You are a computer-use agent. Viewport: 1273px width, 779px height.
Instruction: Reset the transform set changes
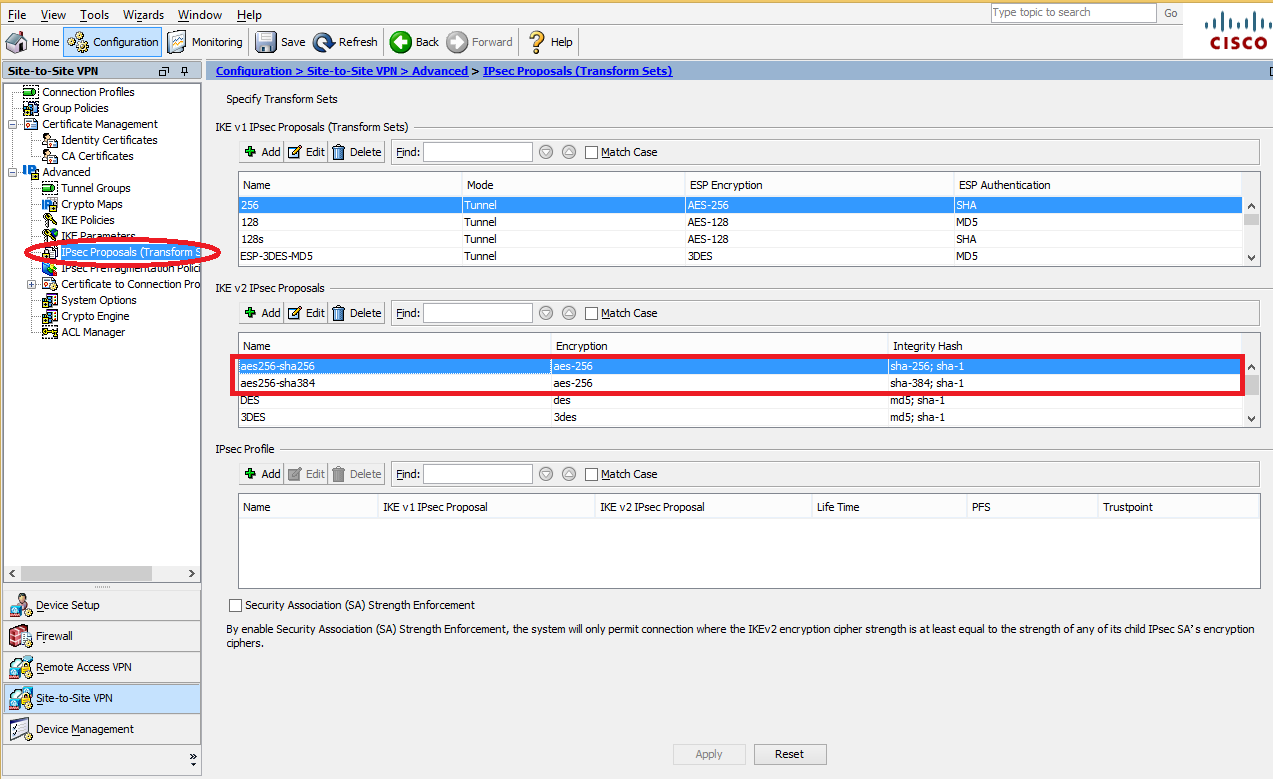790,754
